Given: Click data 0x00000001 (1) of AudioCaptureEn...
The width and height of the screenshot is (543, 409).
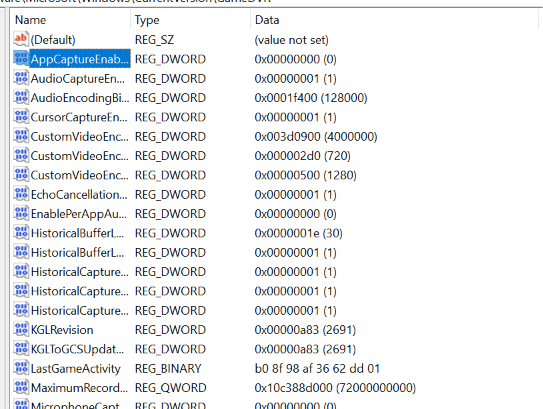Looking at the screenshot, I should coord(295,79).
